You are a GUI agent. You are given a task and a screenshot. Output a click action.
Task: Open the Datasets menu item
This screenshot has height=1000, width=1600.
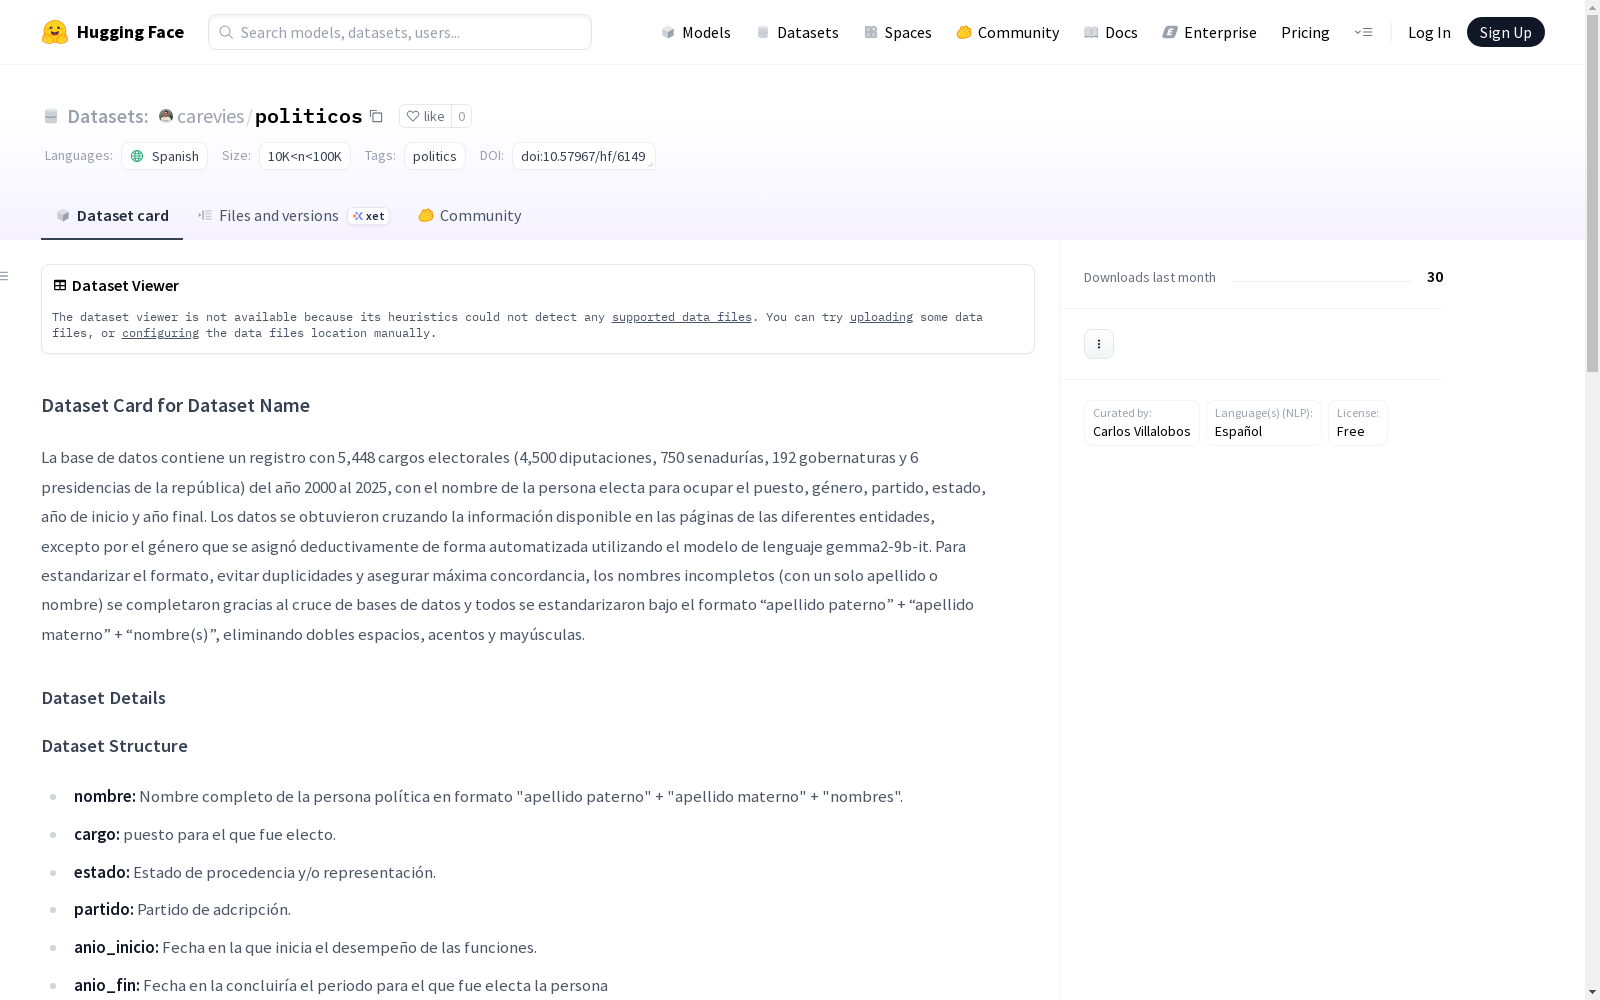(x=797, y=32)
